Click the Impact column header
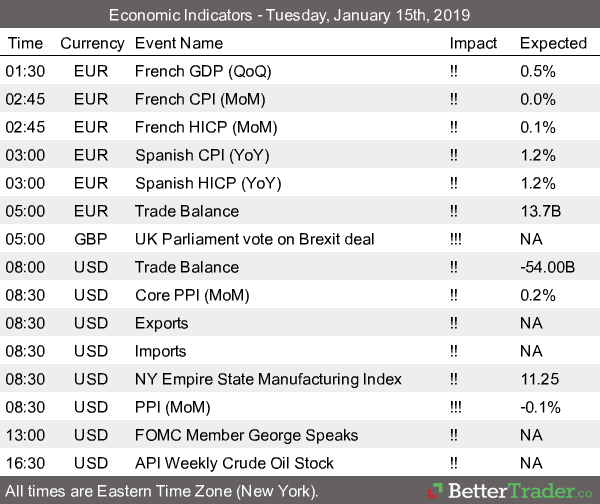This screenshot has height=504, width=600. 474,43
